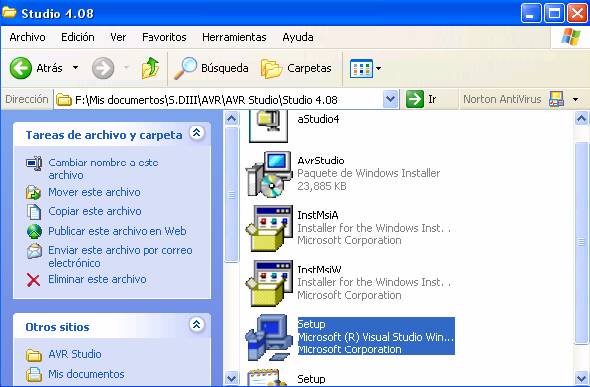Click the Copiar este archivo icon
Screen dimensions: 590x387
(34, 212)
